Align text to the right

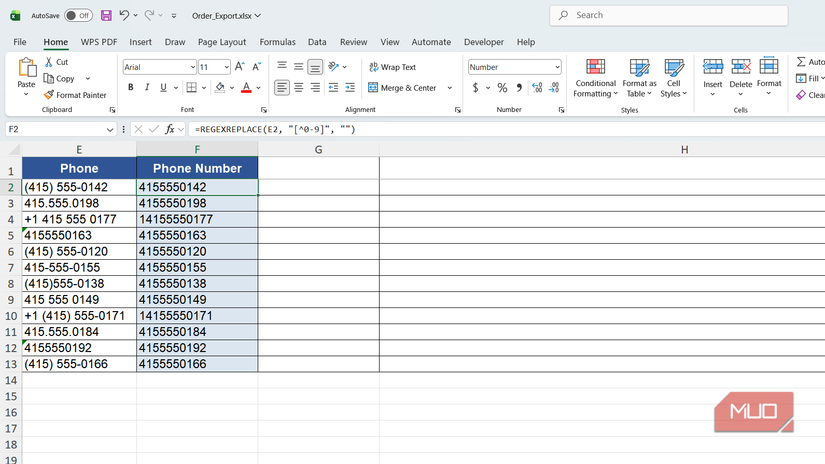pyautogui.click(x=315, y=87)
